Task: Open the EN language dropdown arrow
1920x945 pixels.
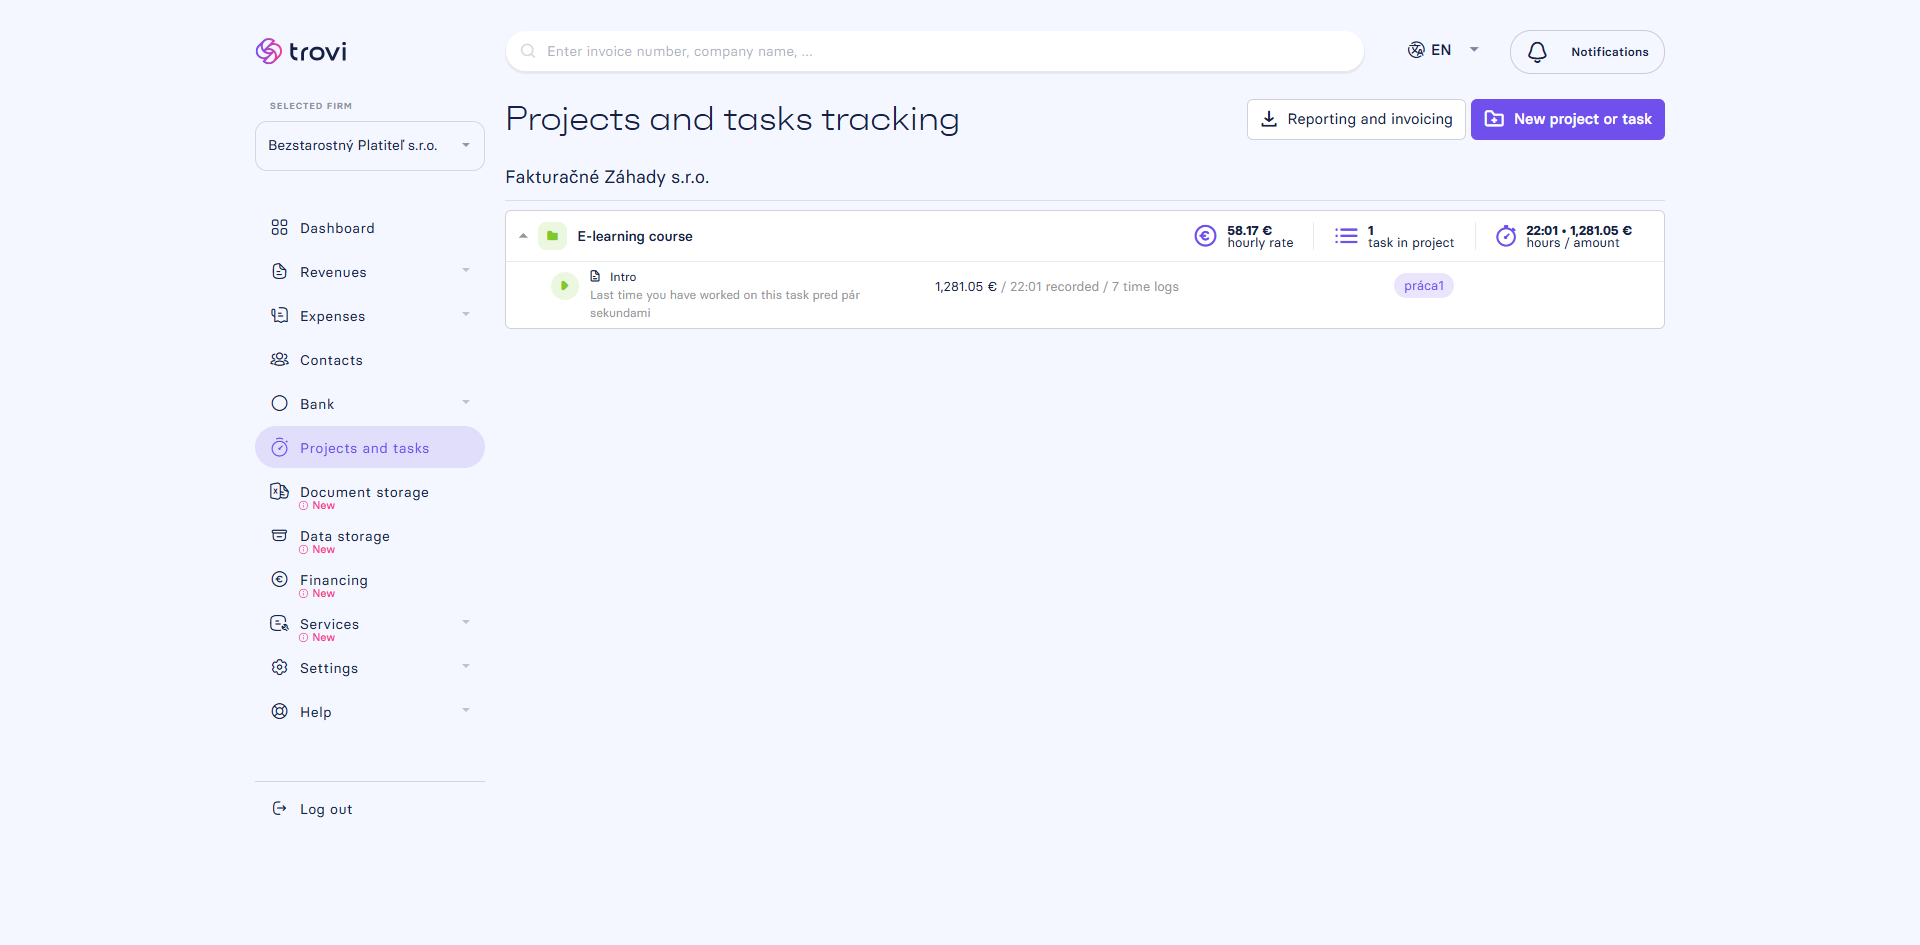Action: click(x=1474, y=50)
